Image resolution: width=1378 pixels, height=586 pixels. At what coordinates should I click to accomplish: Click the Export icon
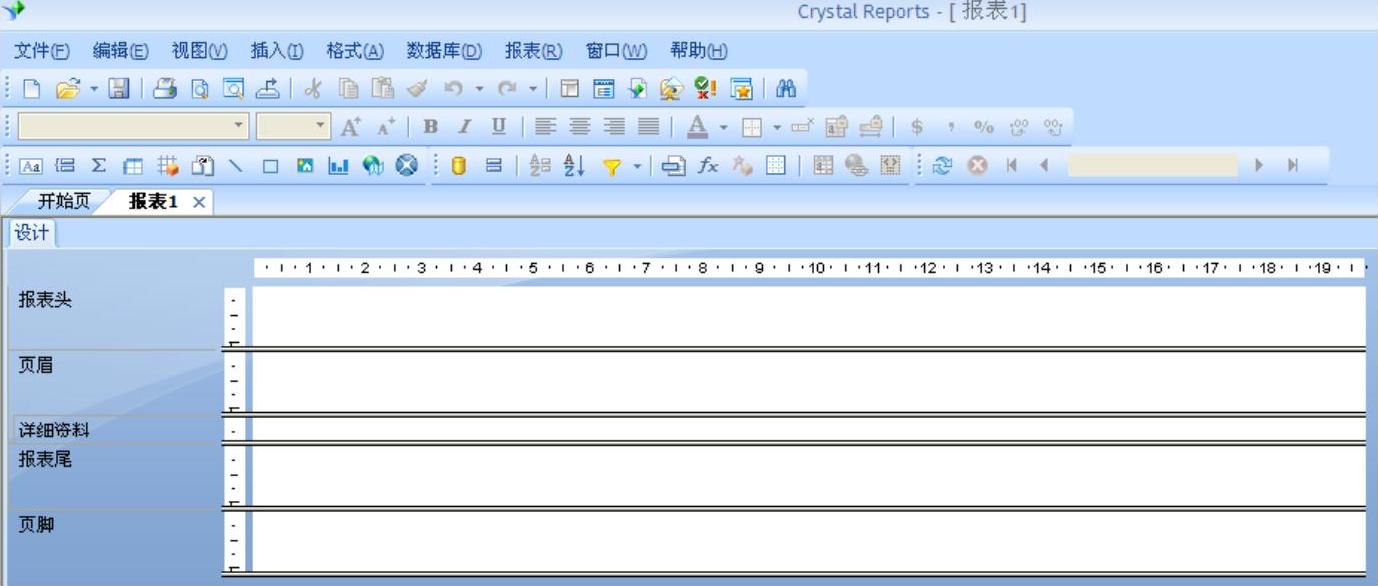[267, 89]
